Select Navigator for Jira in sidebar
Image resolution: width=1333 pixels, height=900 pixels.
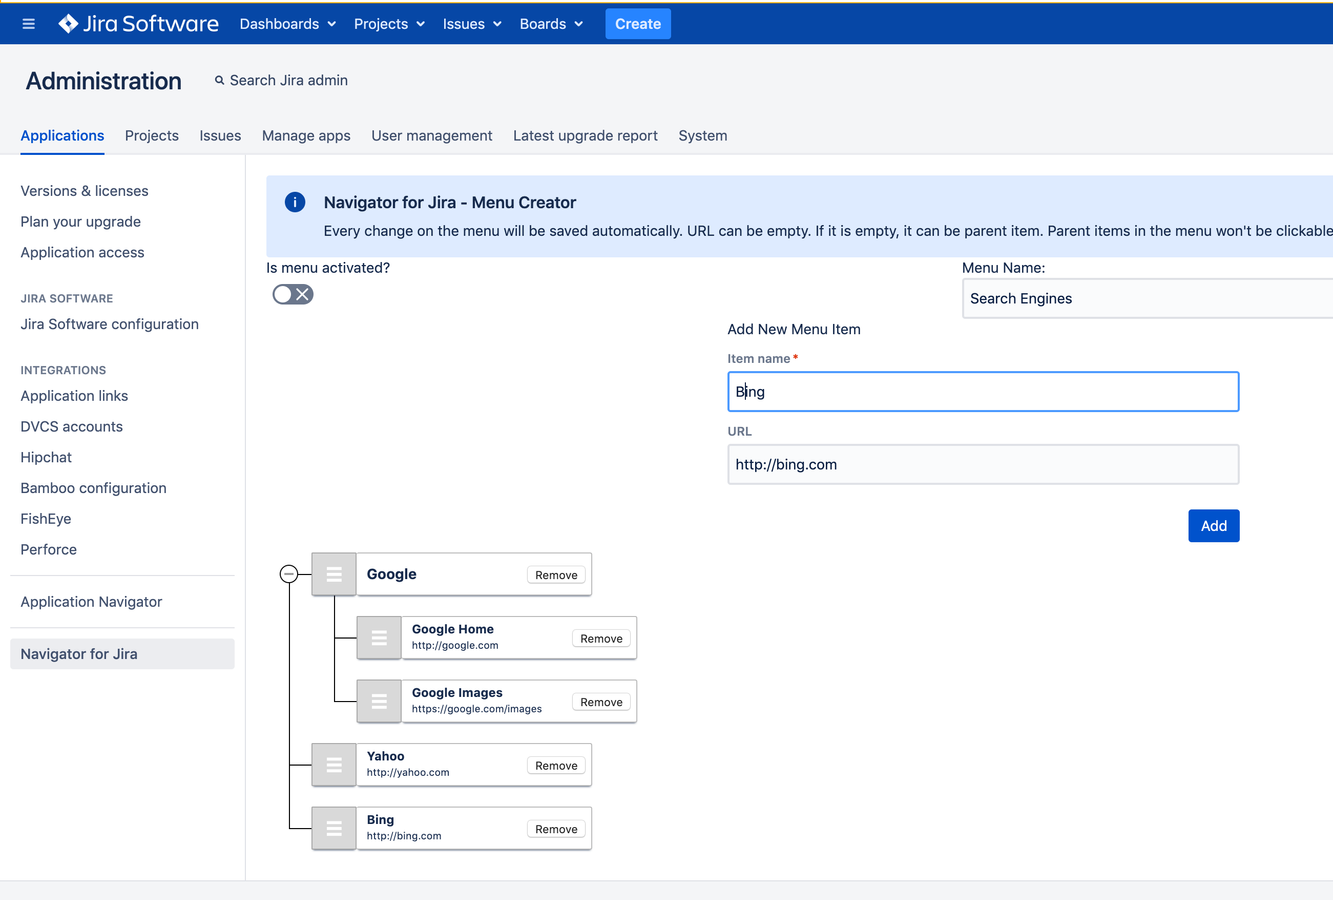coord(122,654)
